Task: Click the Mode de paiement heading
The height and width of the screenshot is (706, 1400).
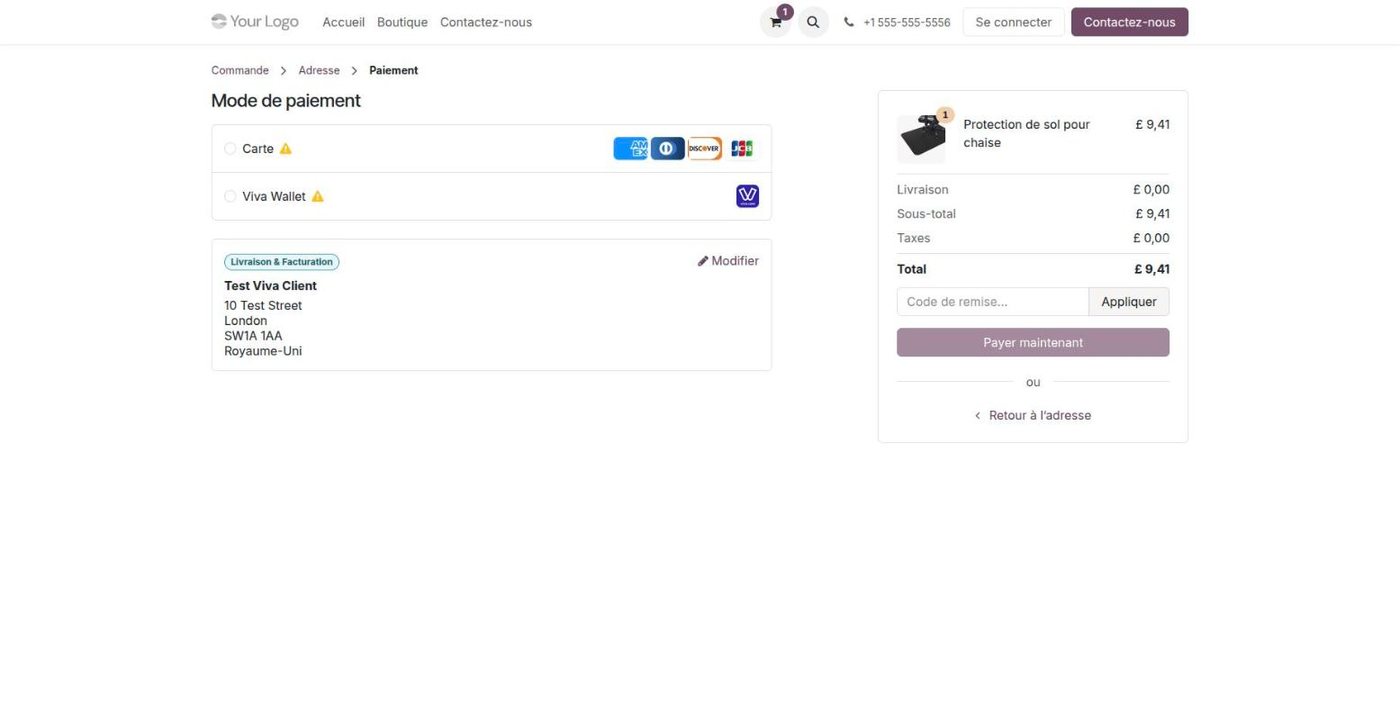Action: [x=286, y=101]
